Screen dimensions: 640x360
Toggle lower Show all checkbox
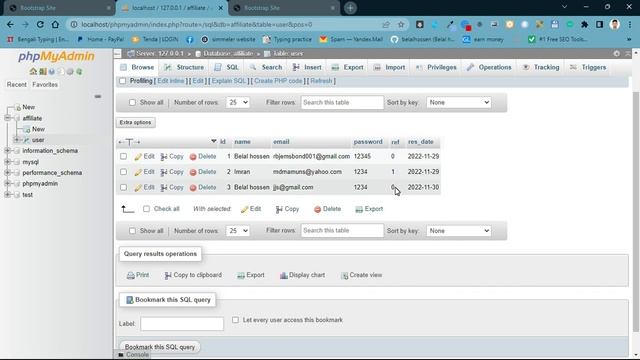tap(132, 231)
